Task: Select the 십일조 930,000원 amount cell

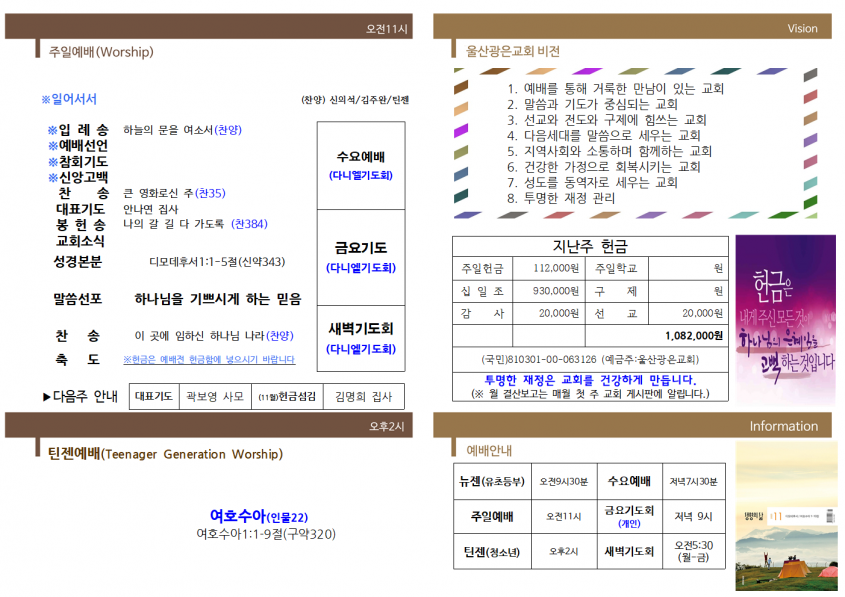Action: (549, 291)
